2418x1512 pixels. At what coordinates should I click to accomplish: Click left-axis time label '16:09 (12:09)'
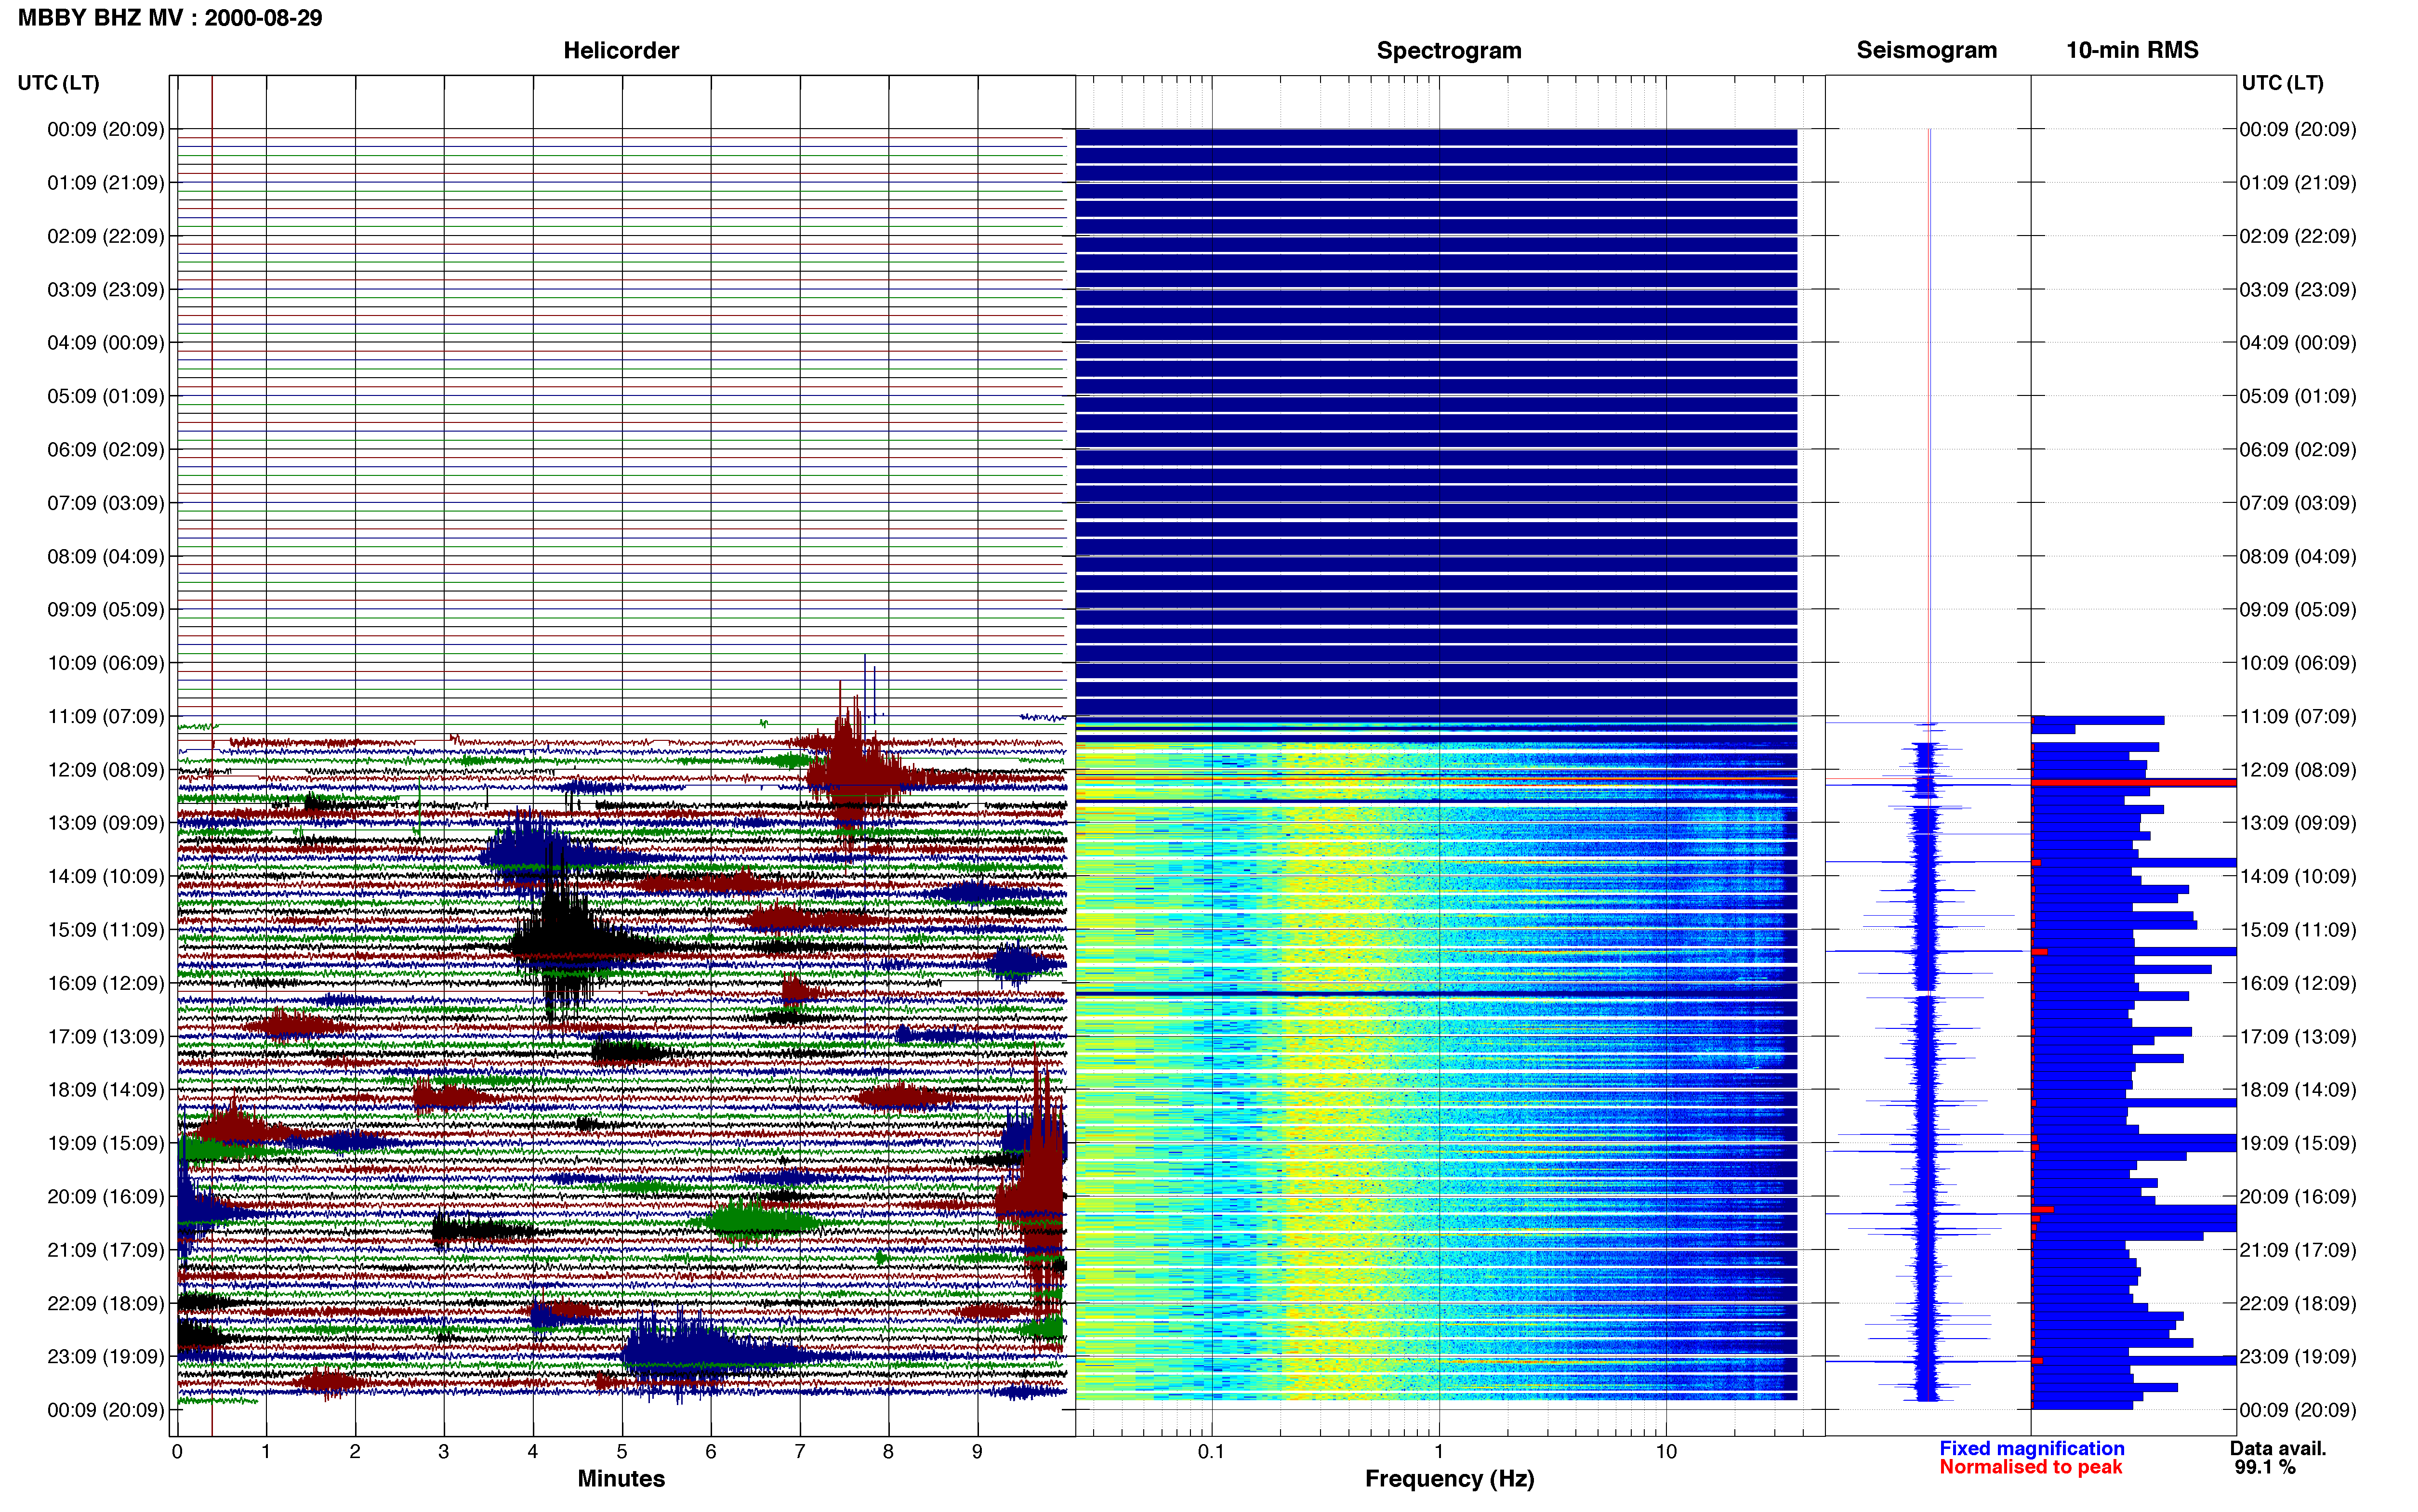106,983
